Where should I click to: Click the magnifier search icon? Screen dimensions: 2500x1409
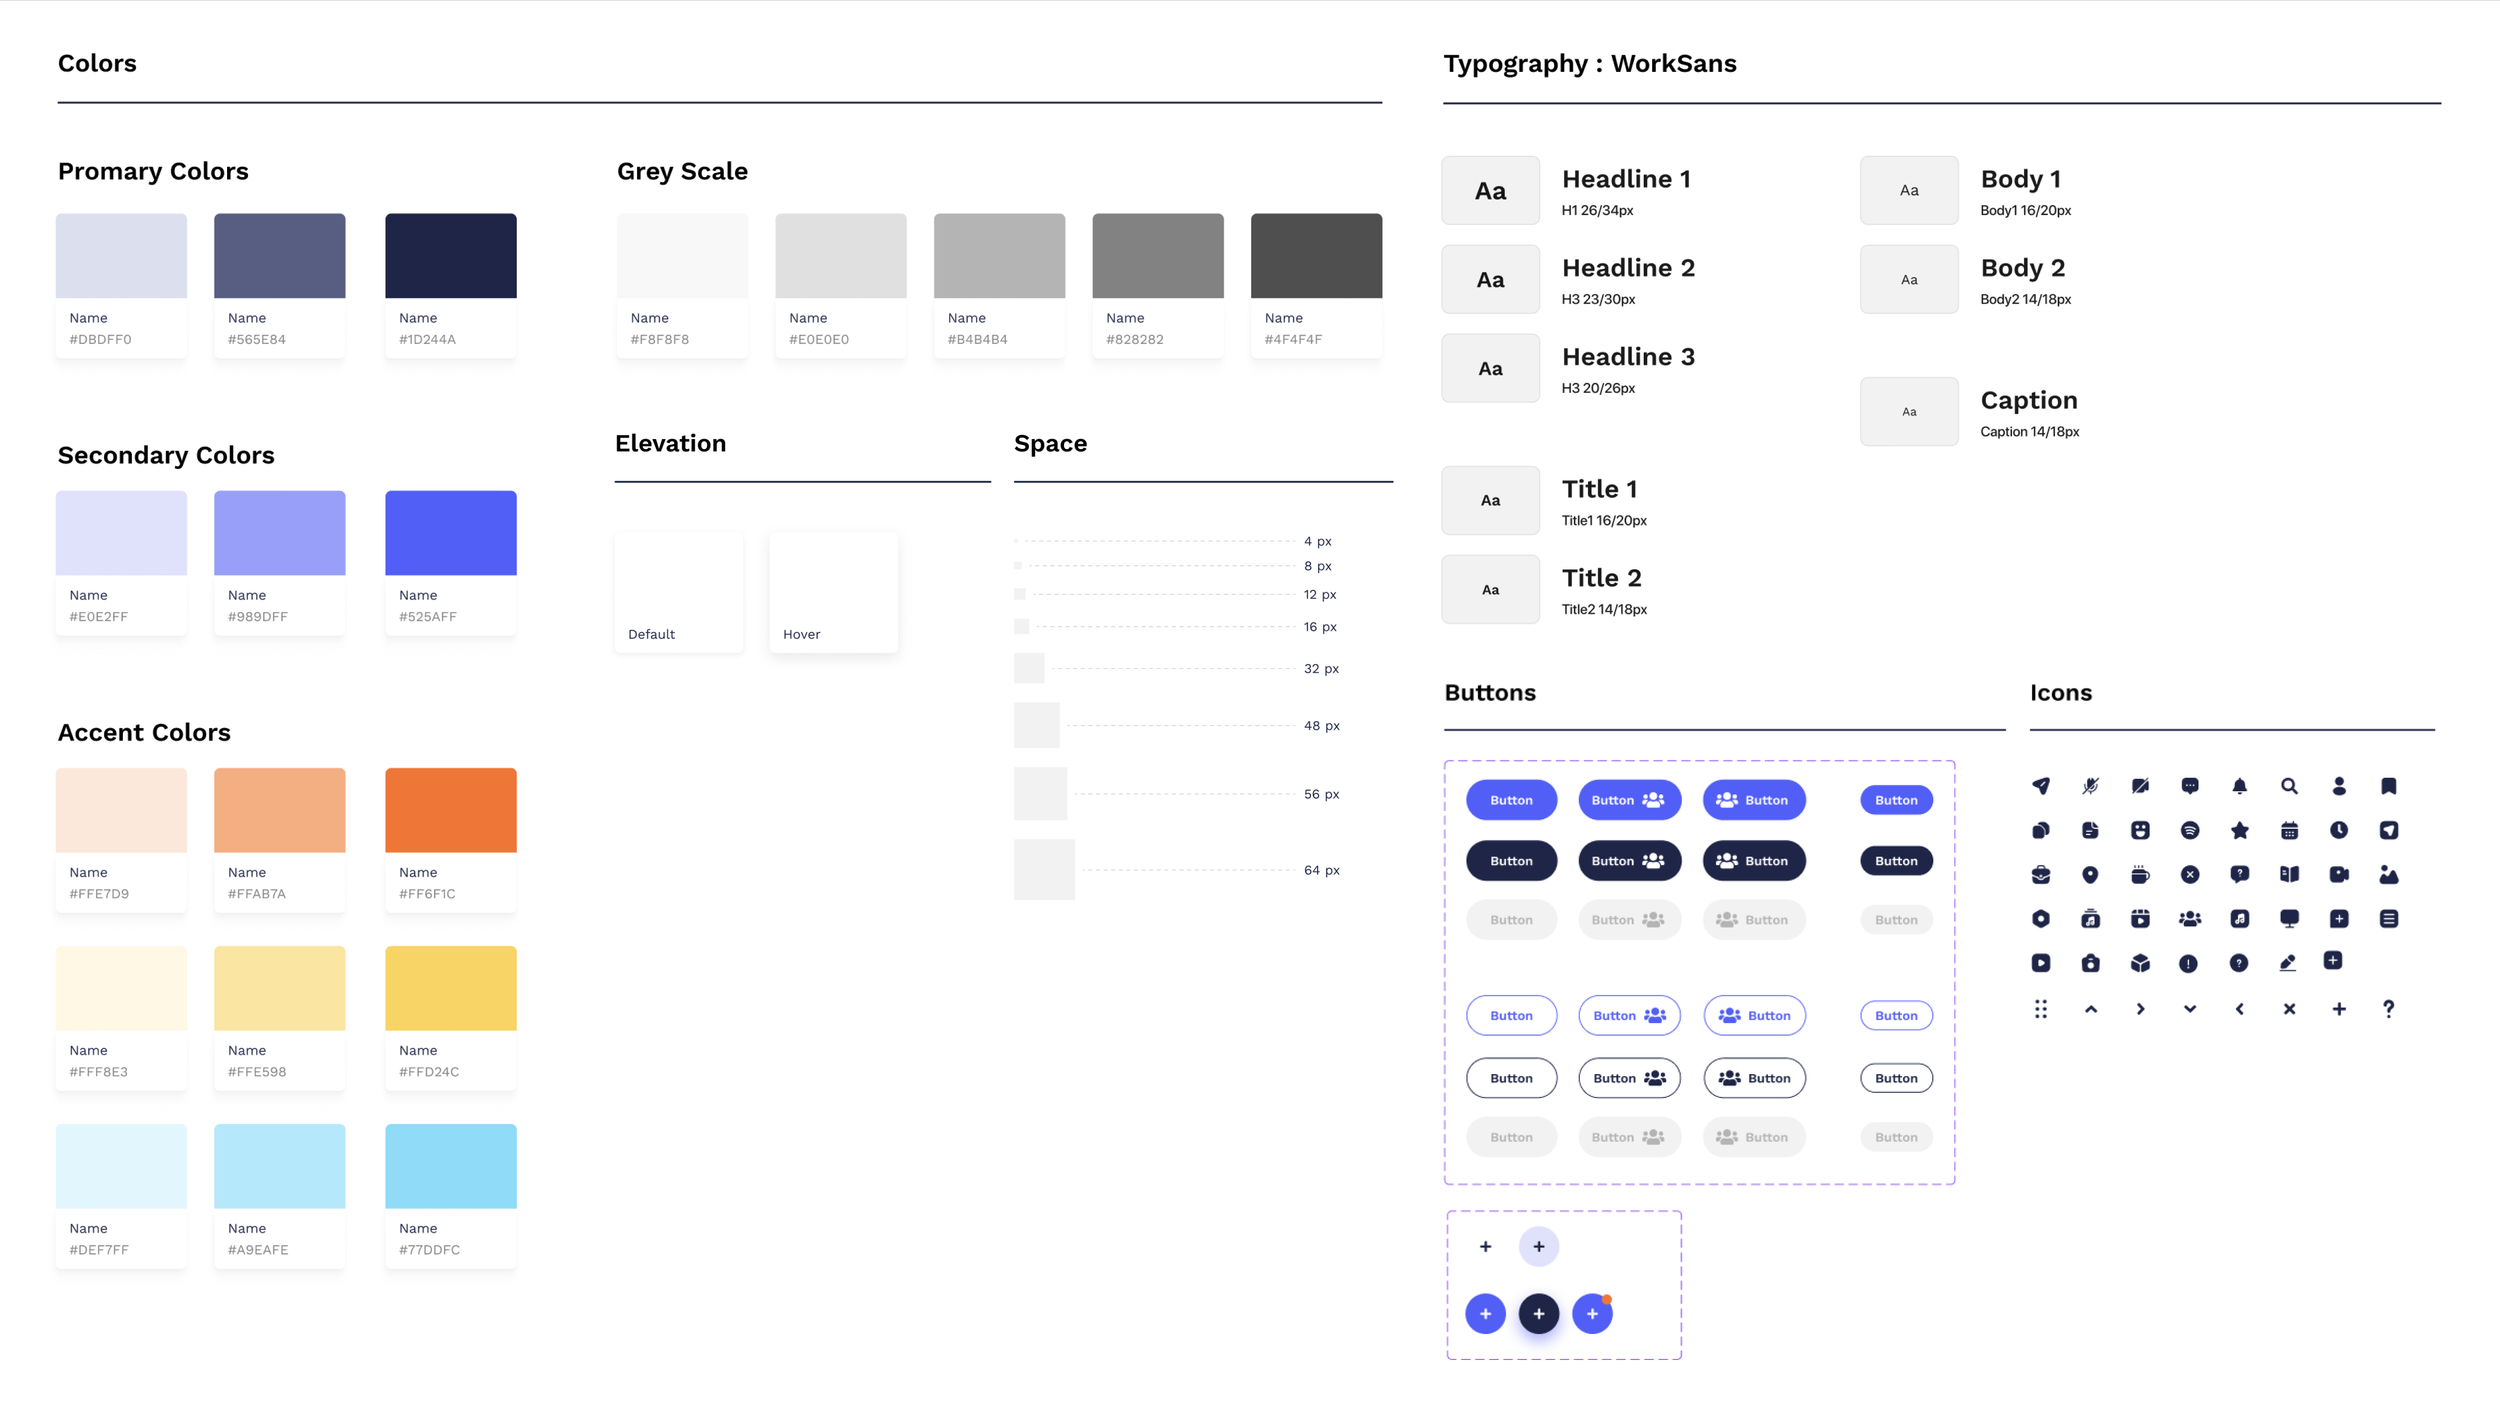pyautogui.click(x=2289, y=786)
